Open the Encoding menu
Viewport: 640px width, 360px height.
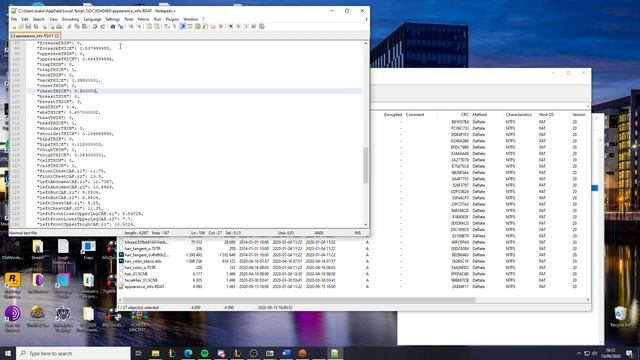pos(71,19)
